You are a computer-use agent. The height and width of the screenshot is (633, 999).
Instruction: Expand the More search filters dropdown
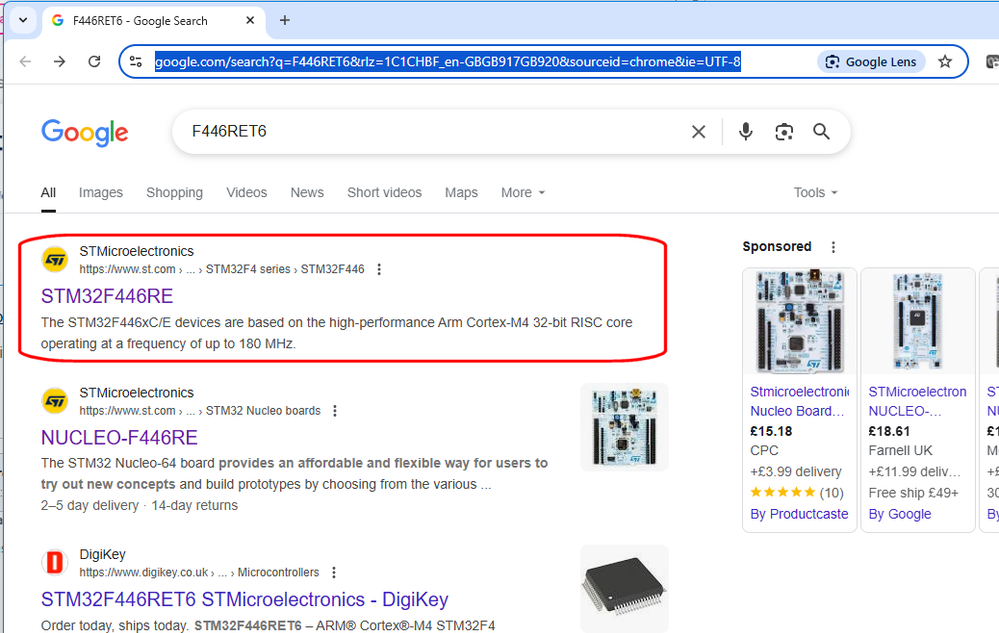[523, 192]
